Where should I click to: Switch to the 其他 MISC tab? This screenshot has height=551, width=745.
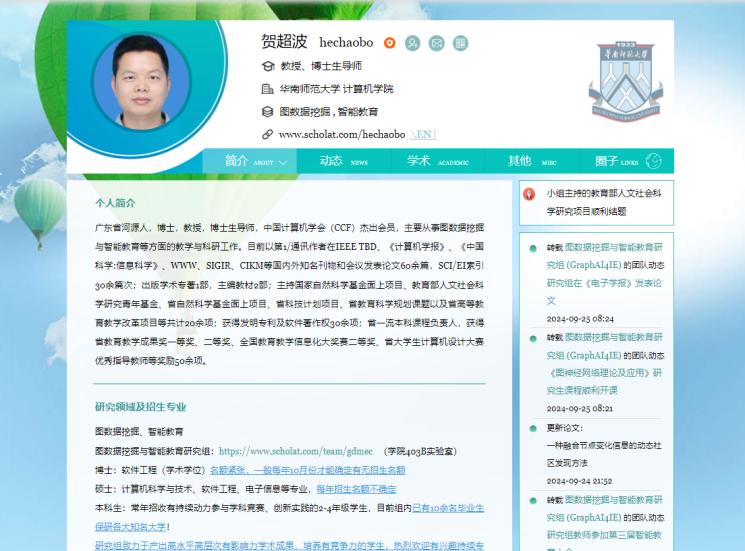(532, 161)
